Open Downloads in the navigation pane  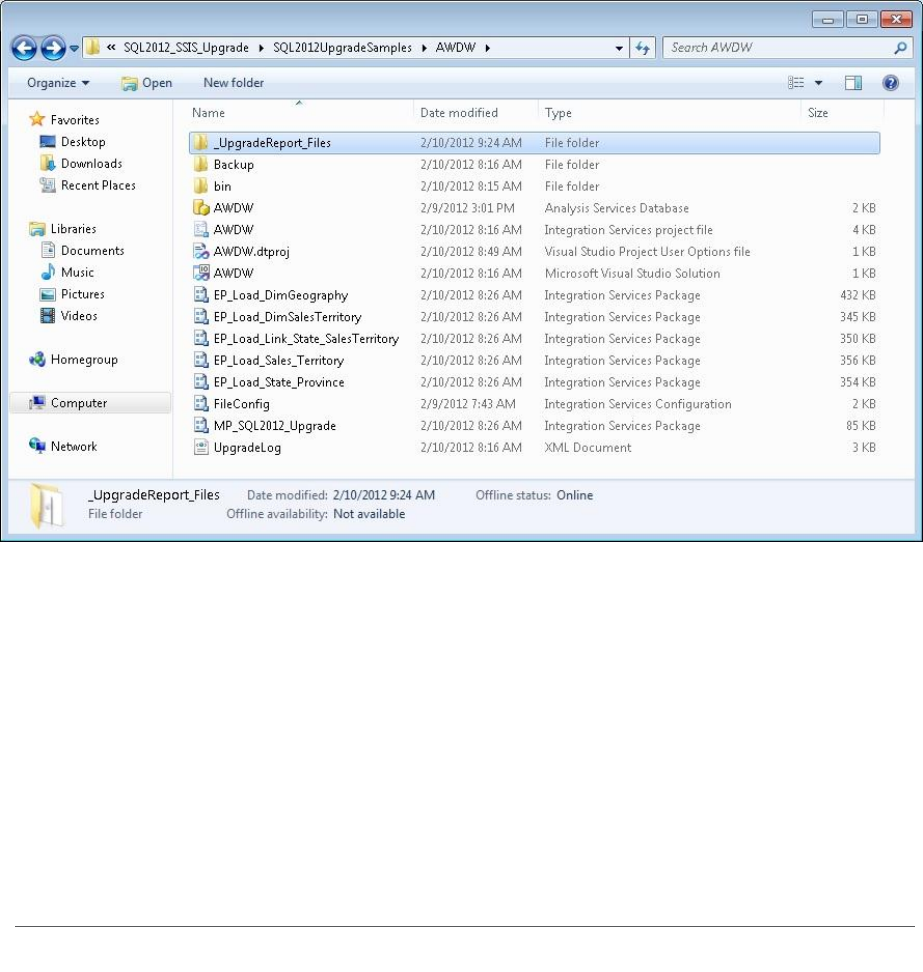[x=91, y=164]
